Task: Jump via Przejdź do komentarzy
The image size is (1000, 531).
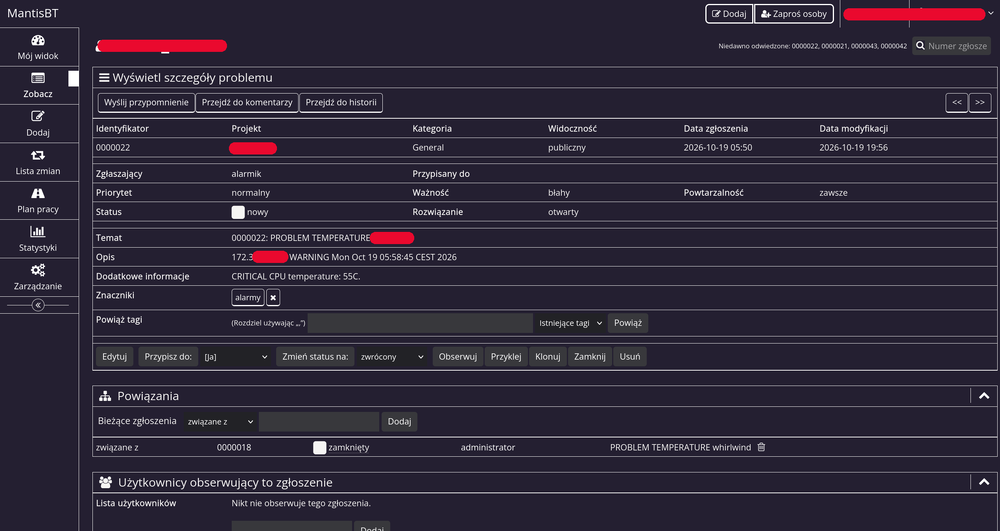Action: [x=247, y=103]
